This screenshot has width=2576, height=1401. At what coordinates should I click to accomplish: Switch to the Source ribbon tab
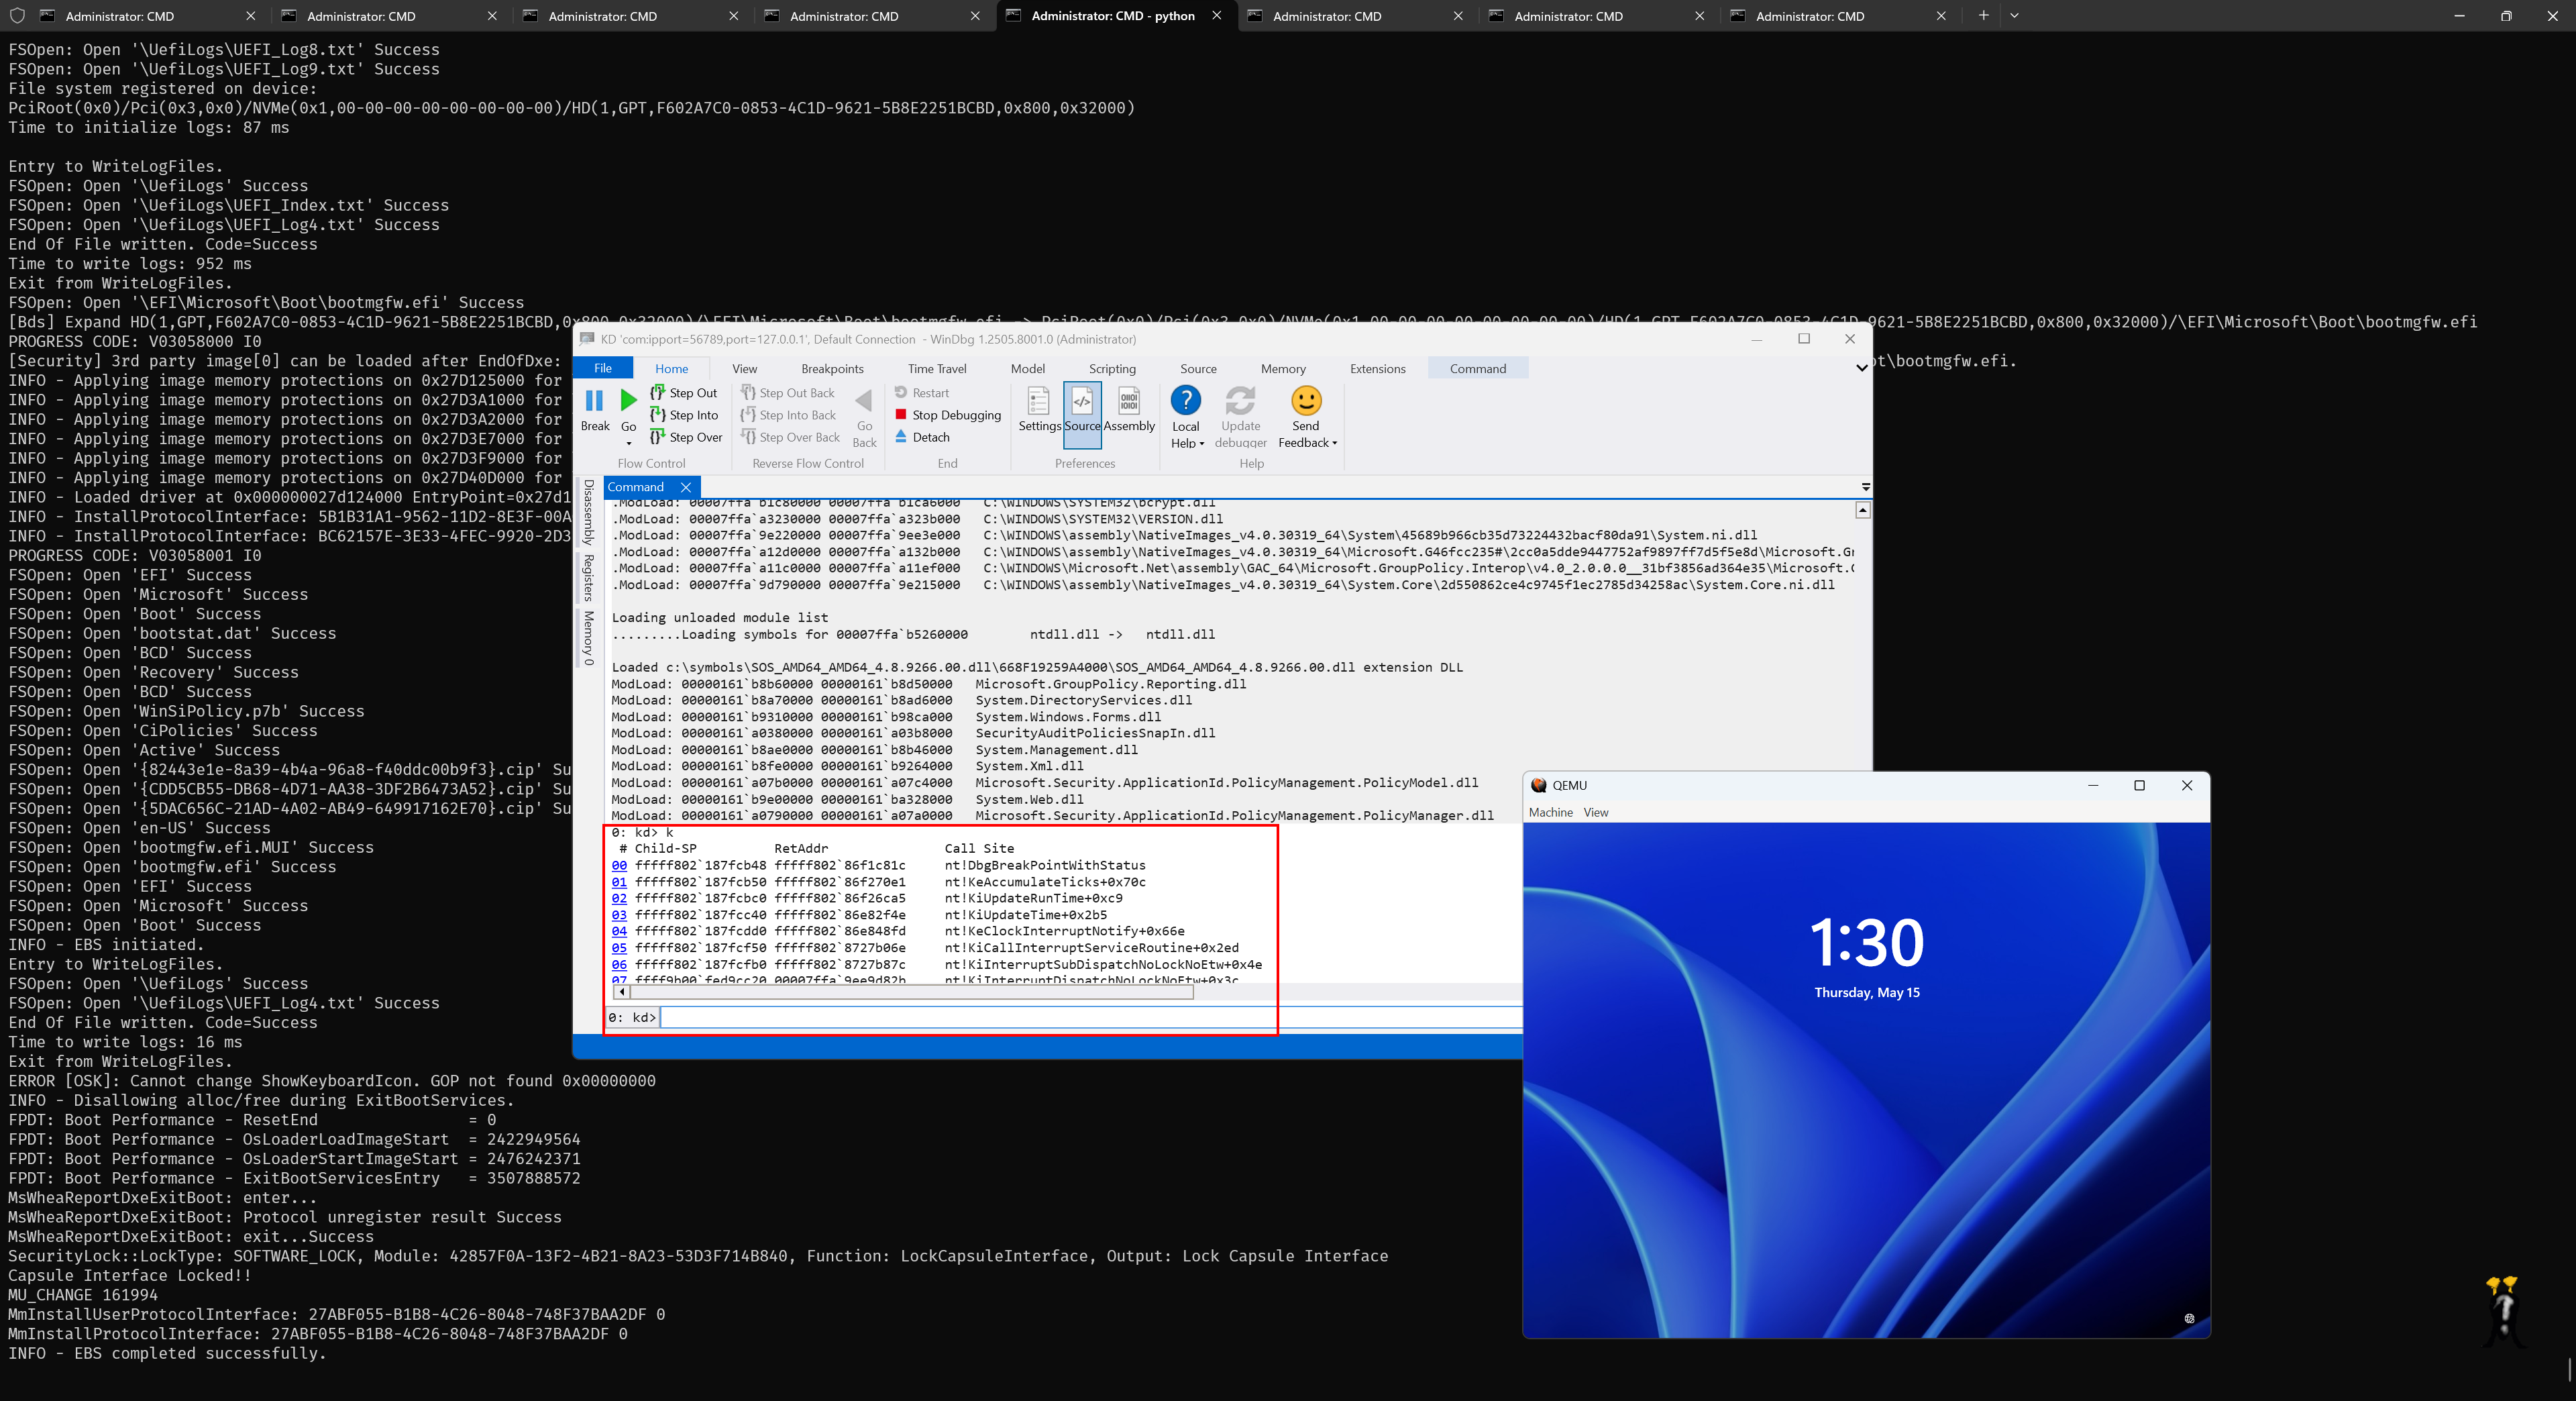[x=1198, y=369]
